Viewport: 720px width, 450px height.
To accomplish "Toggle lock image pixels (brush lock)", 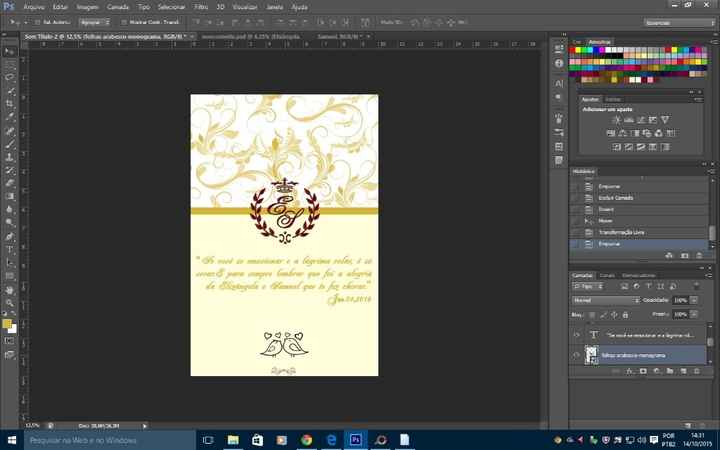I will (x=603, y=315).
